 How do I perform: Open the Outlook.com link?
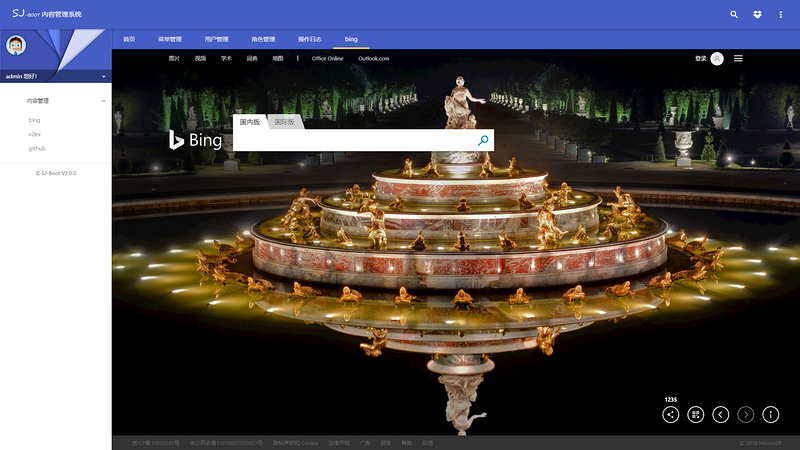(x=373, y=59)
